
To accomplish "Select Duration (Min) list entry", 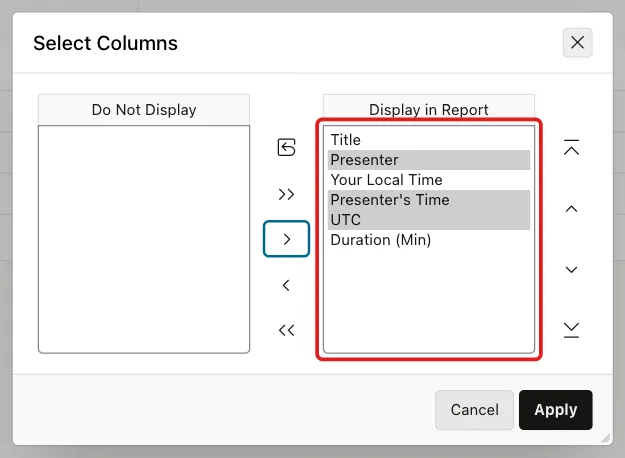I will point(429,240).
